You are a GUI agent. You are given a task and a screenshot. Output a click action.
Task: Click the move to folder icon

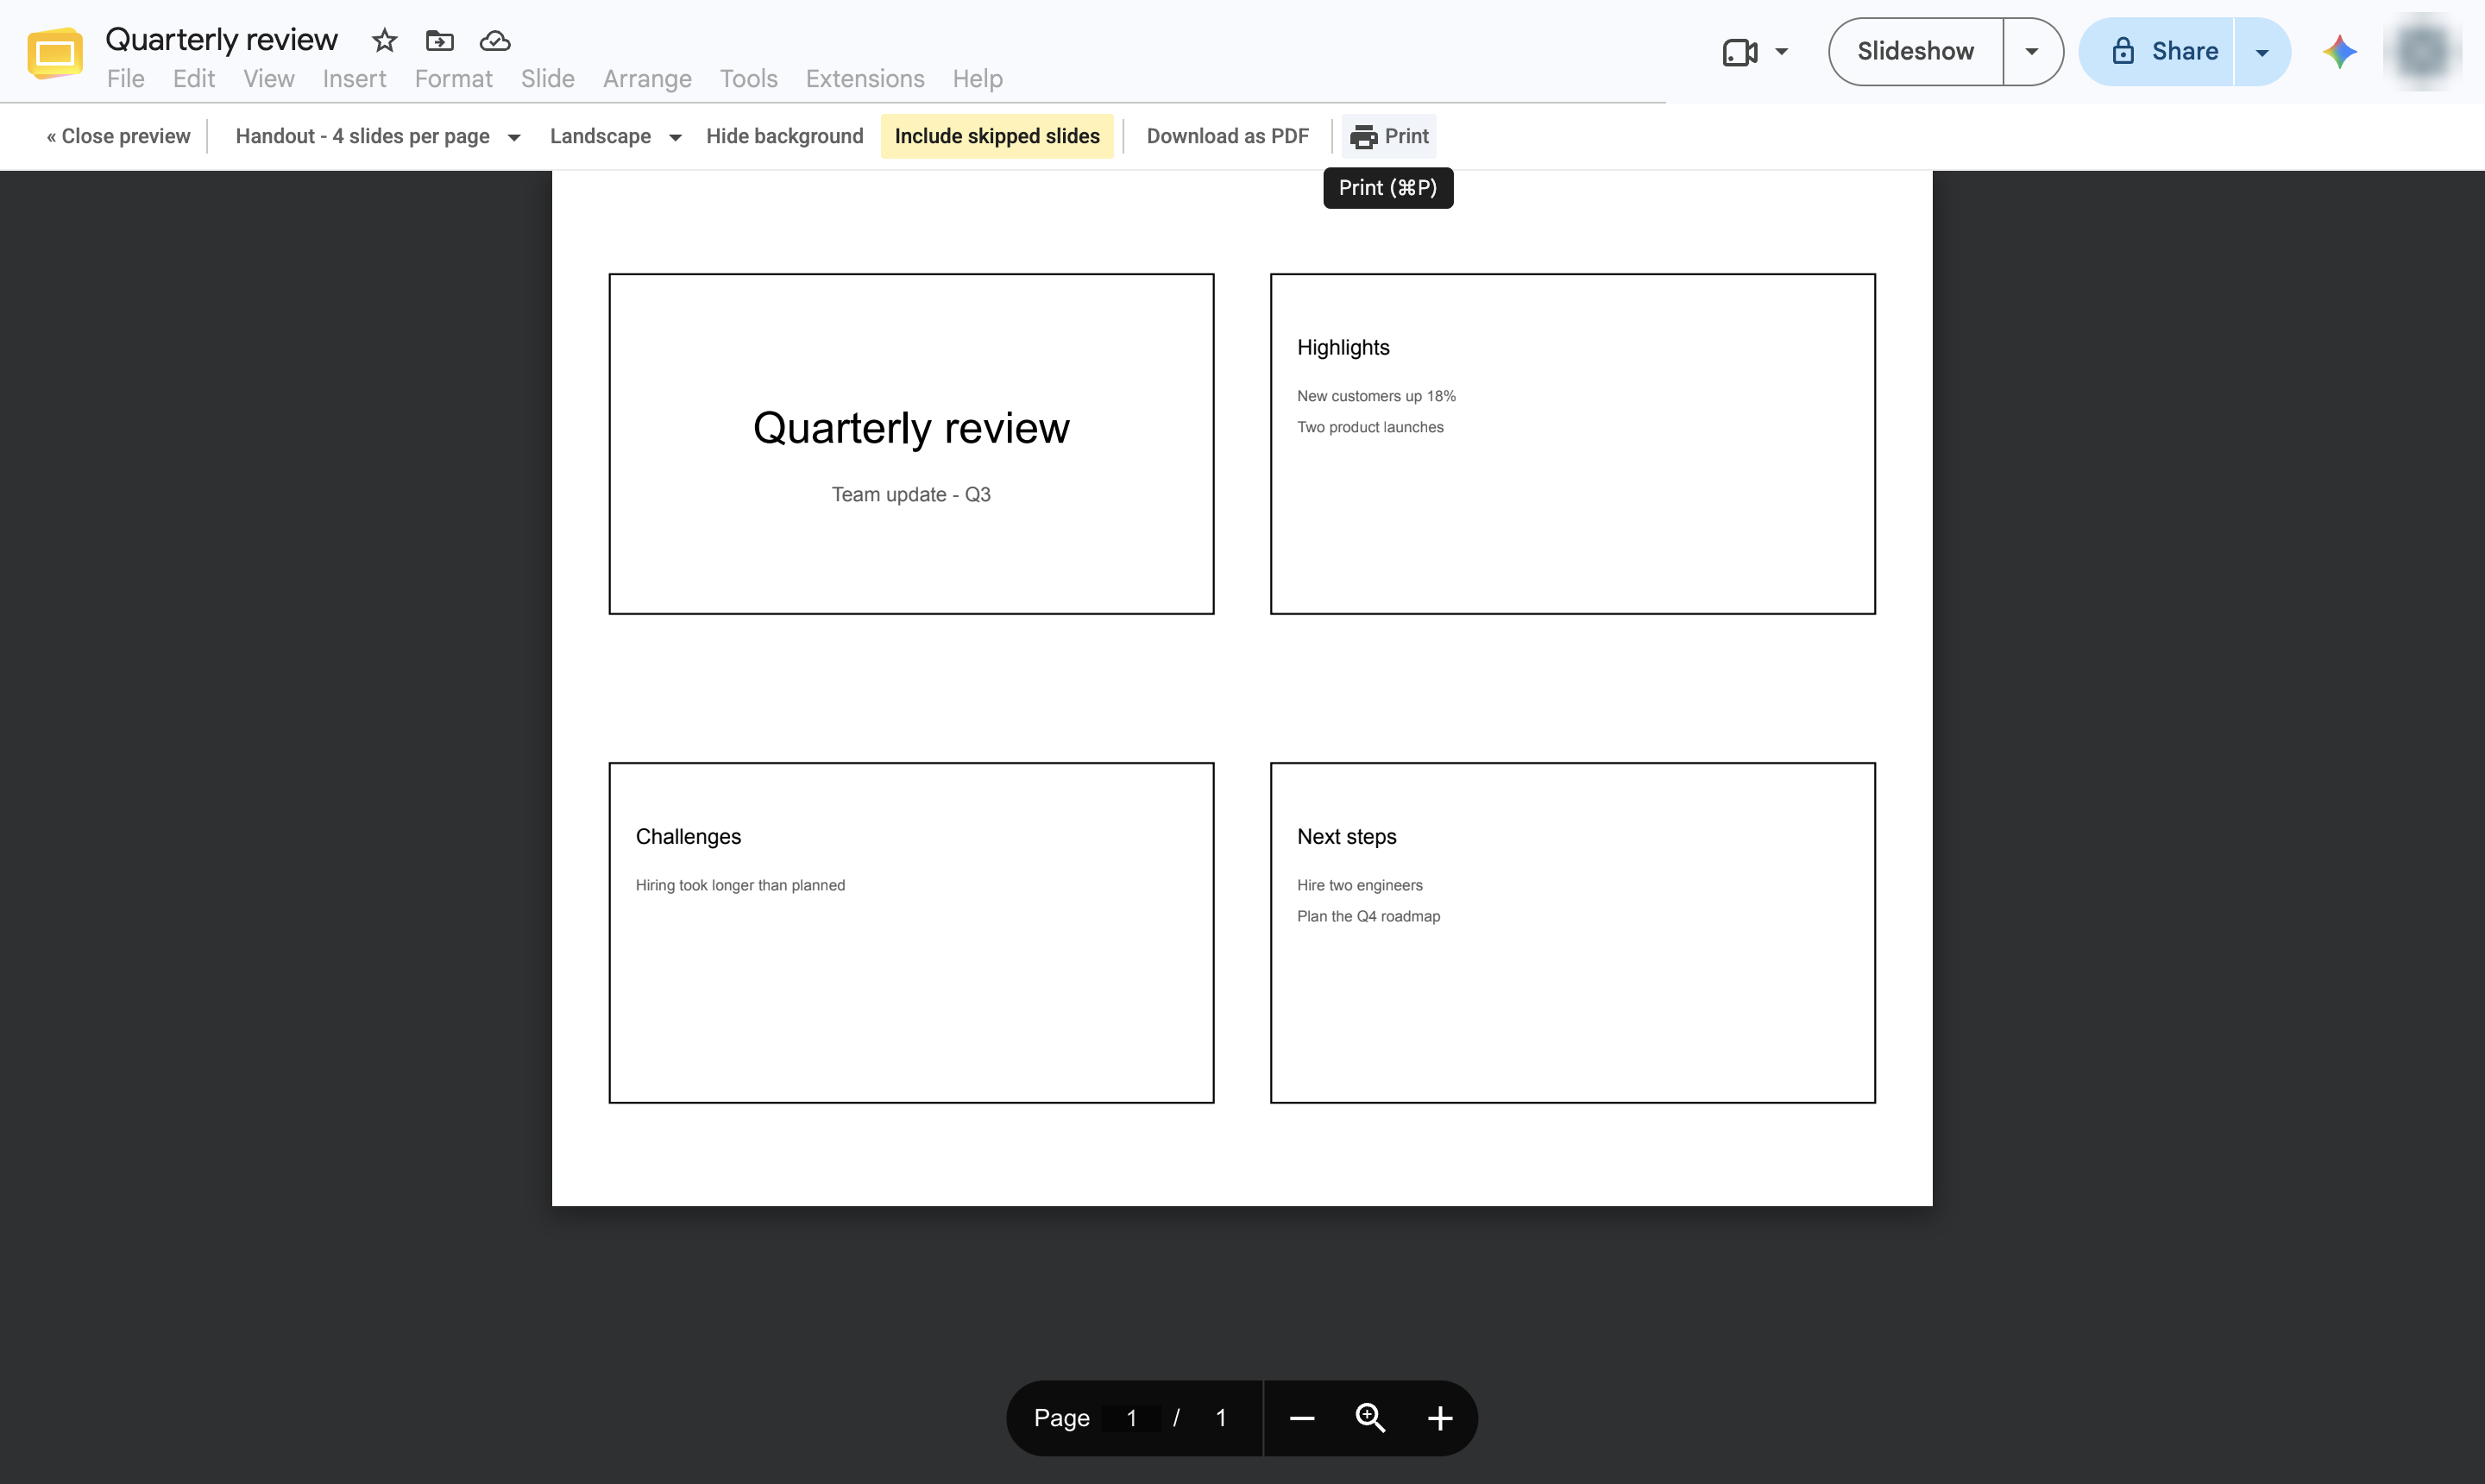(440, 41)
